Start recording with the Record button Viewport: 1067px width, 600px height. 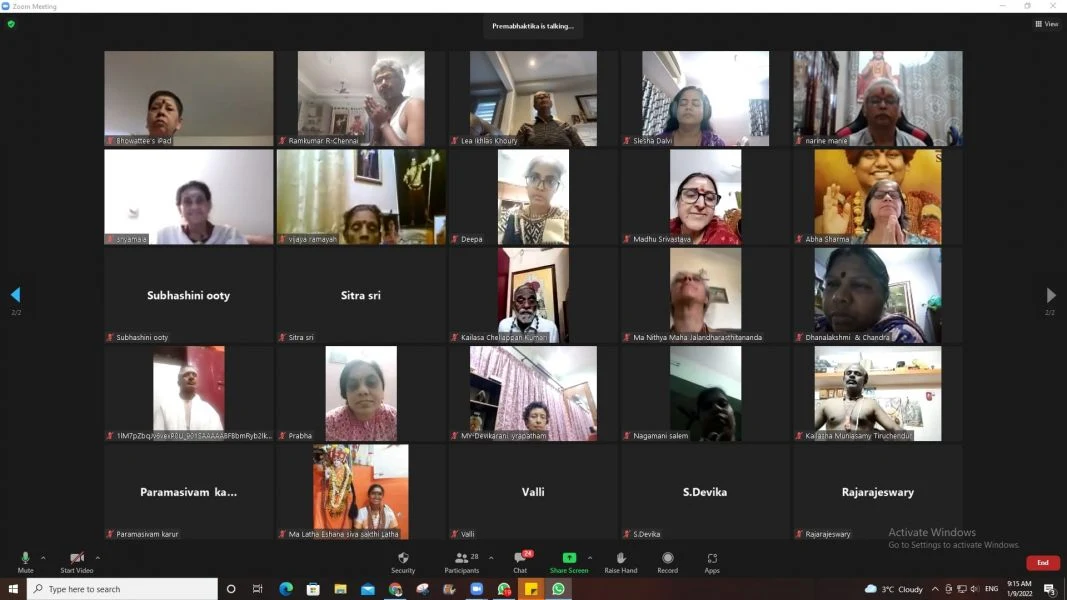pyautogui.click(x=668, y=562)
